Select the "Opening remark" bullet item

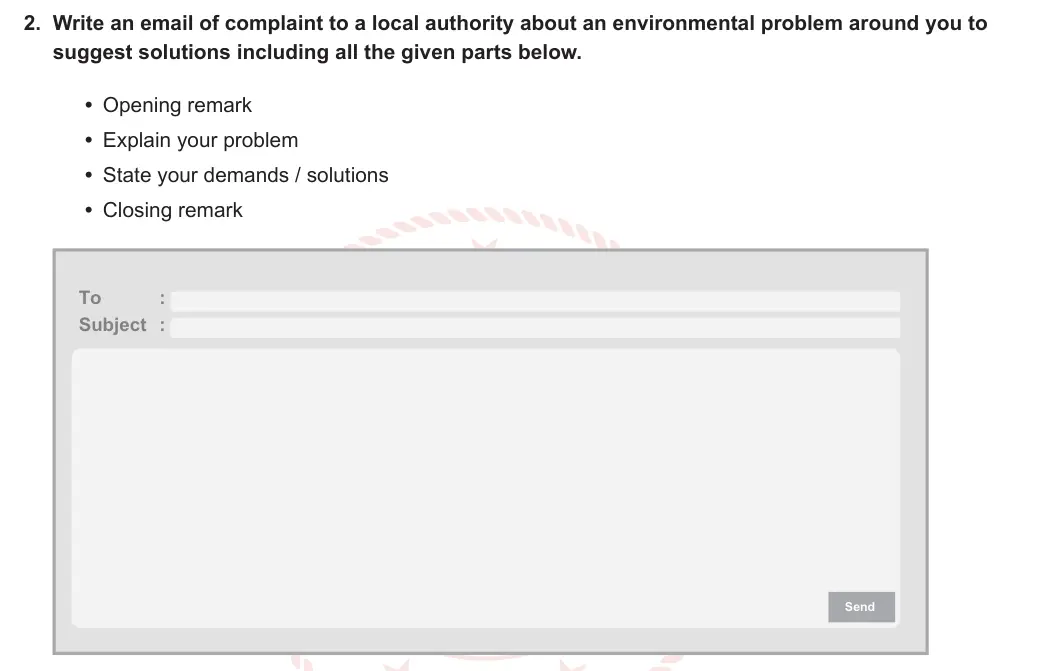[177, 105]
